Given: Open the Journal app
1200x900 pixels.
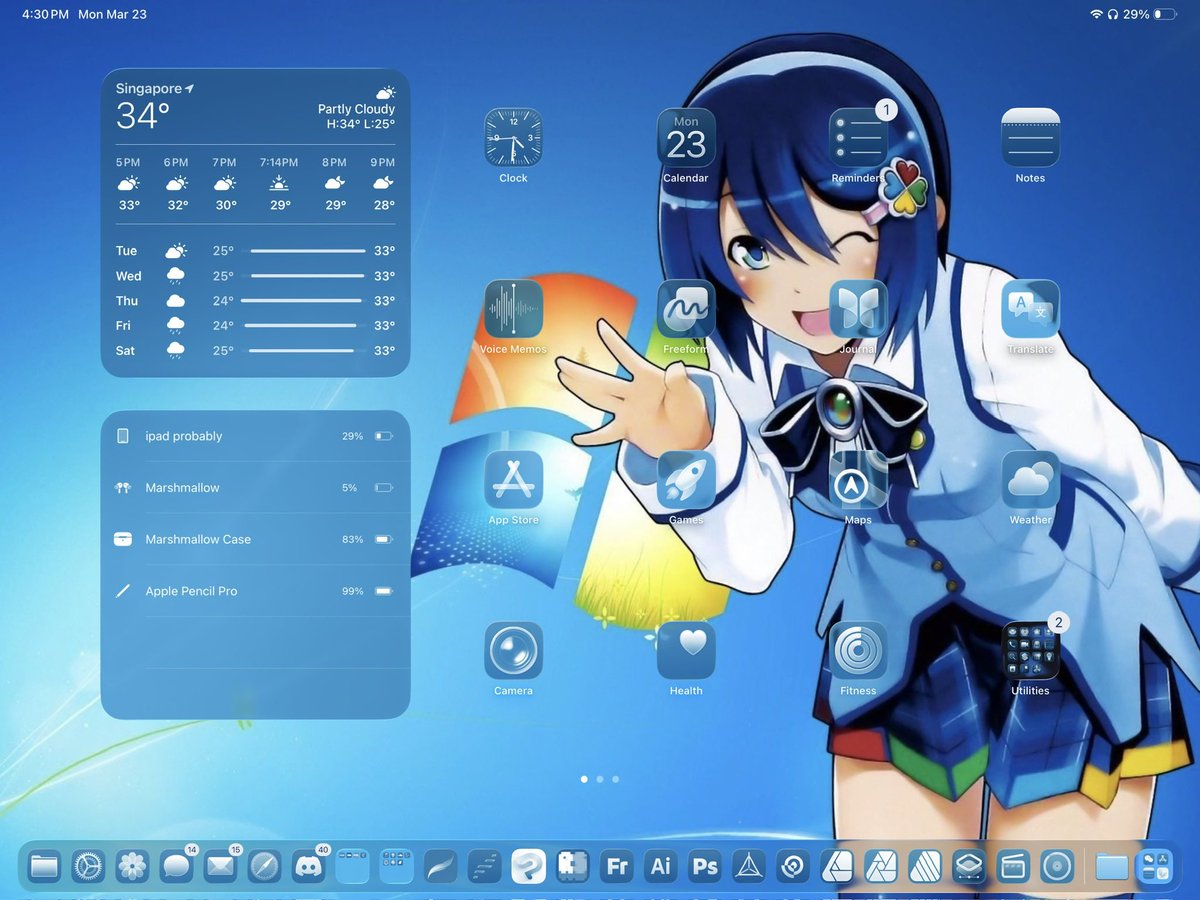Looking at the screenshot, I should tap(858, 309).
